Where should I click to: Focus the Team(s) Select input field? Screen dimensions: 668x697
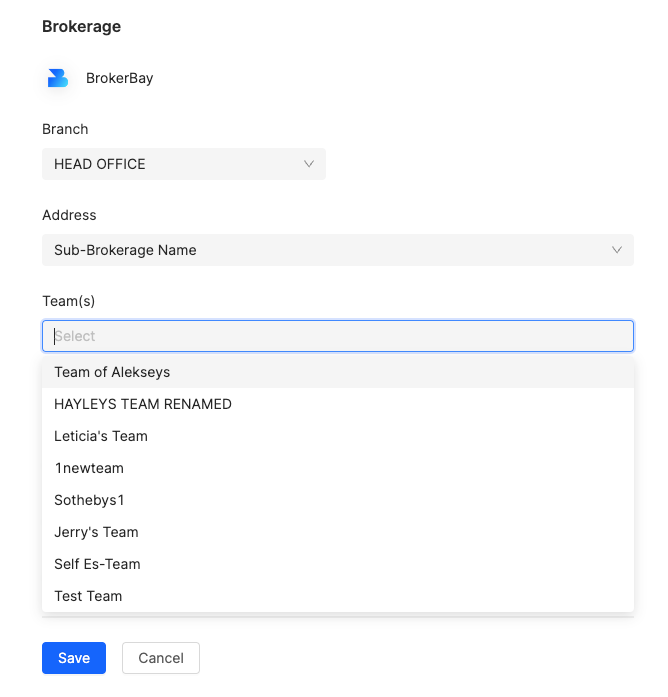pyautogui.click(x=338, y=336)
